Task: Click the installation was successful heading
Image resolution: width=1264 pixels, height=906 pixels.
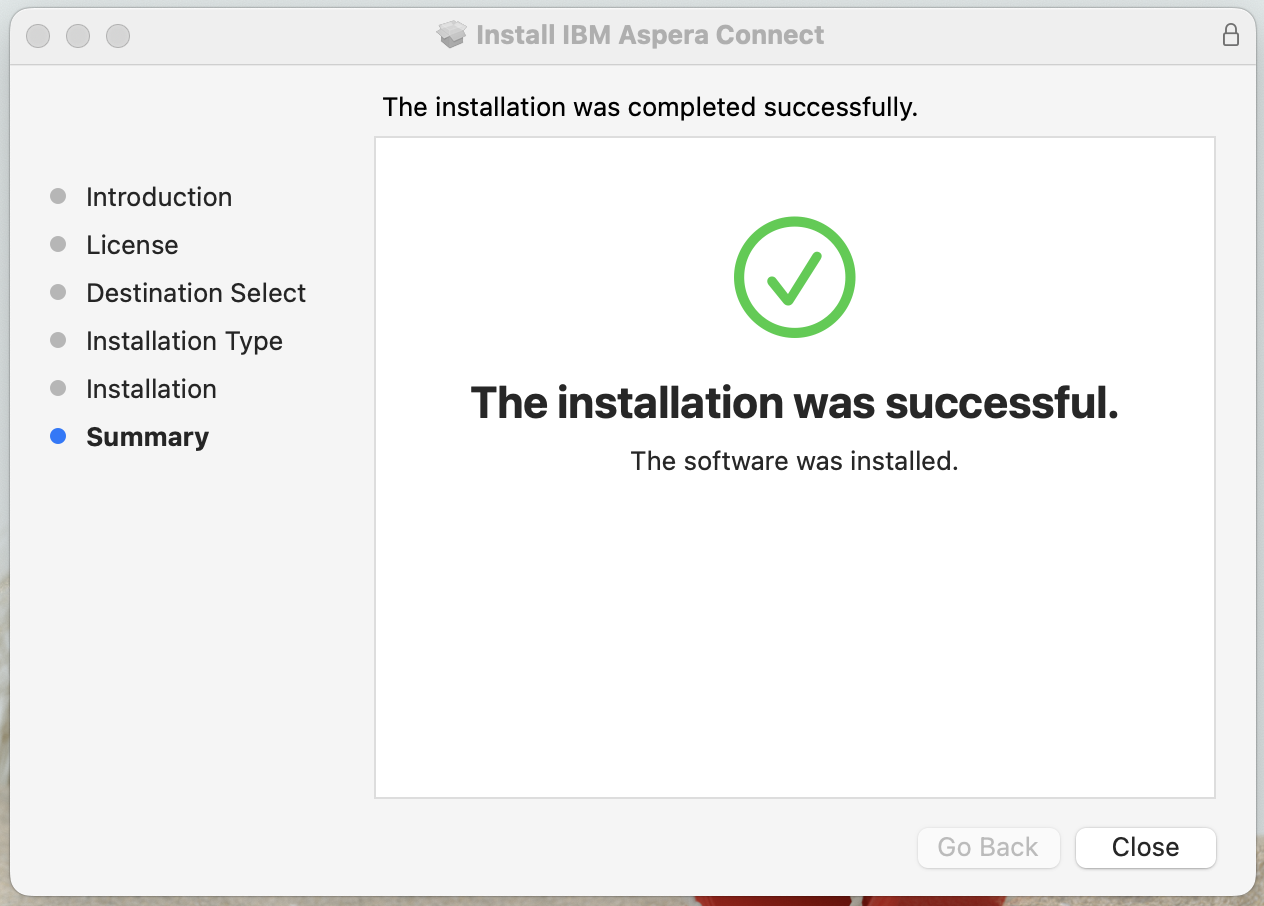Action: point(794,403)
